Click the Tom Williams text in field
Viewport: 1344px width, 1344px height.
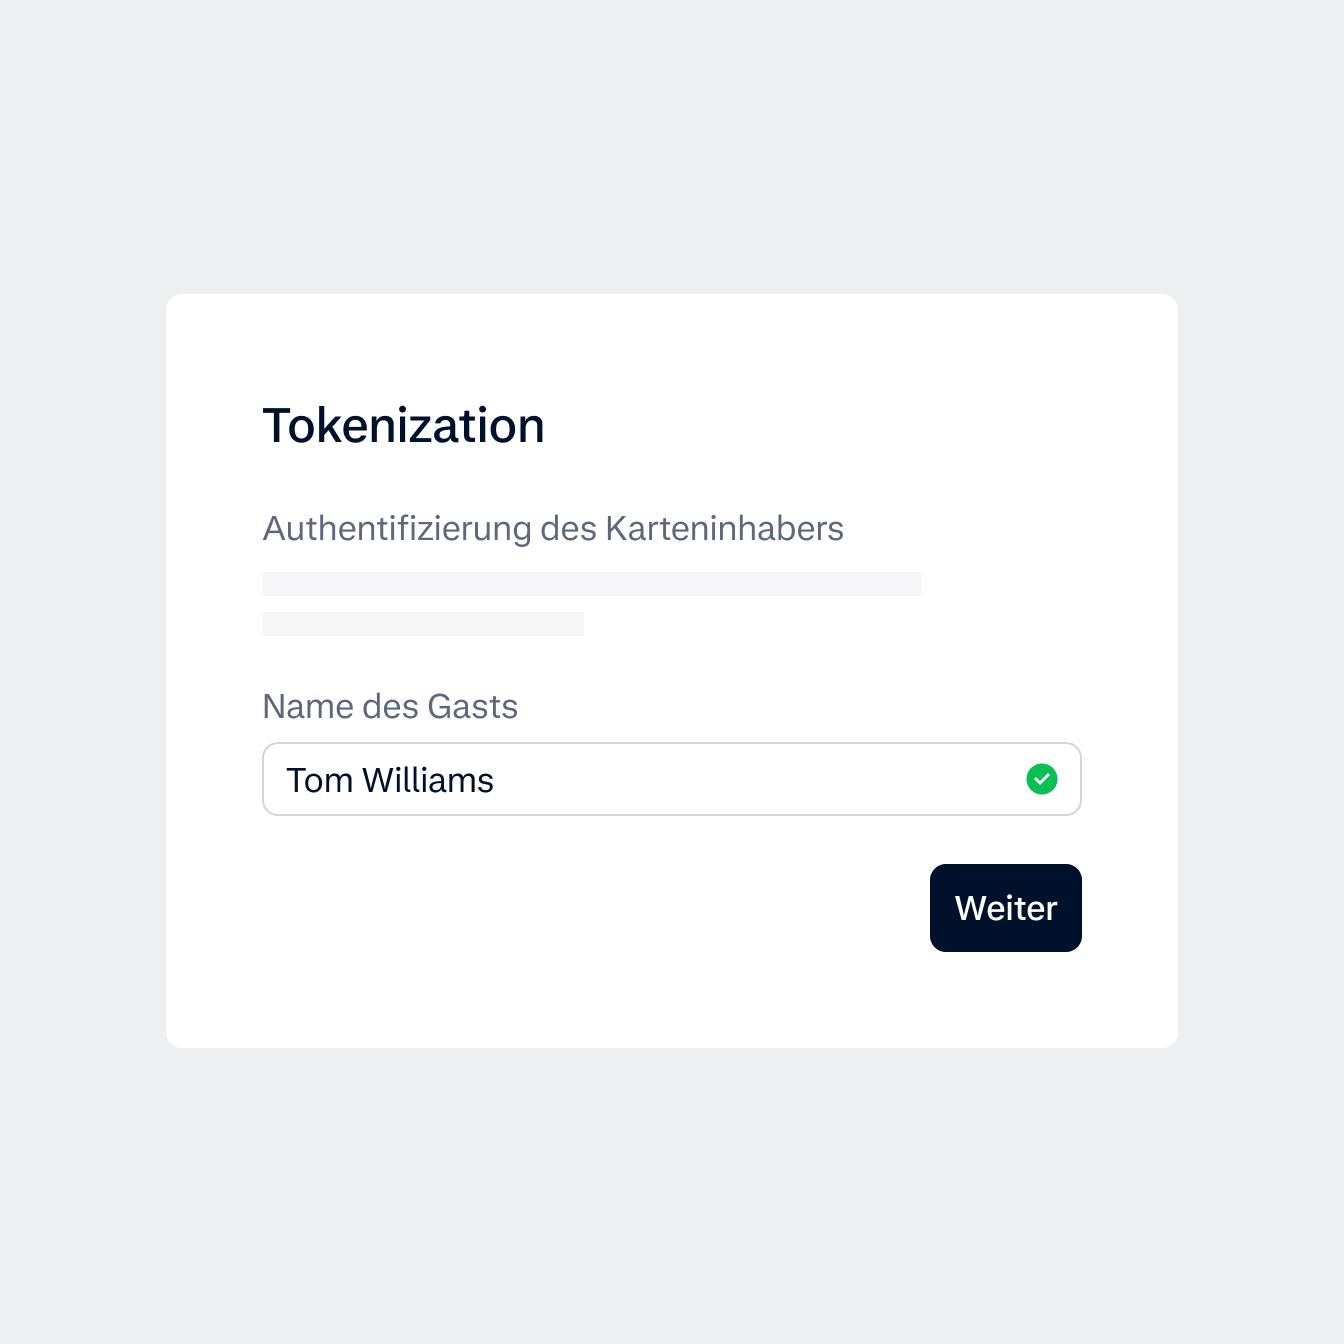tap(390, 780)
